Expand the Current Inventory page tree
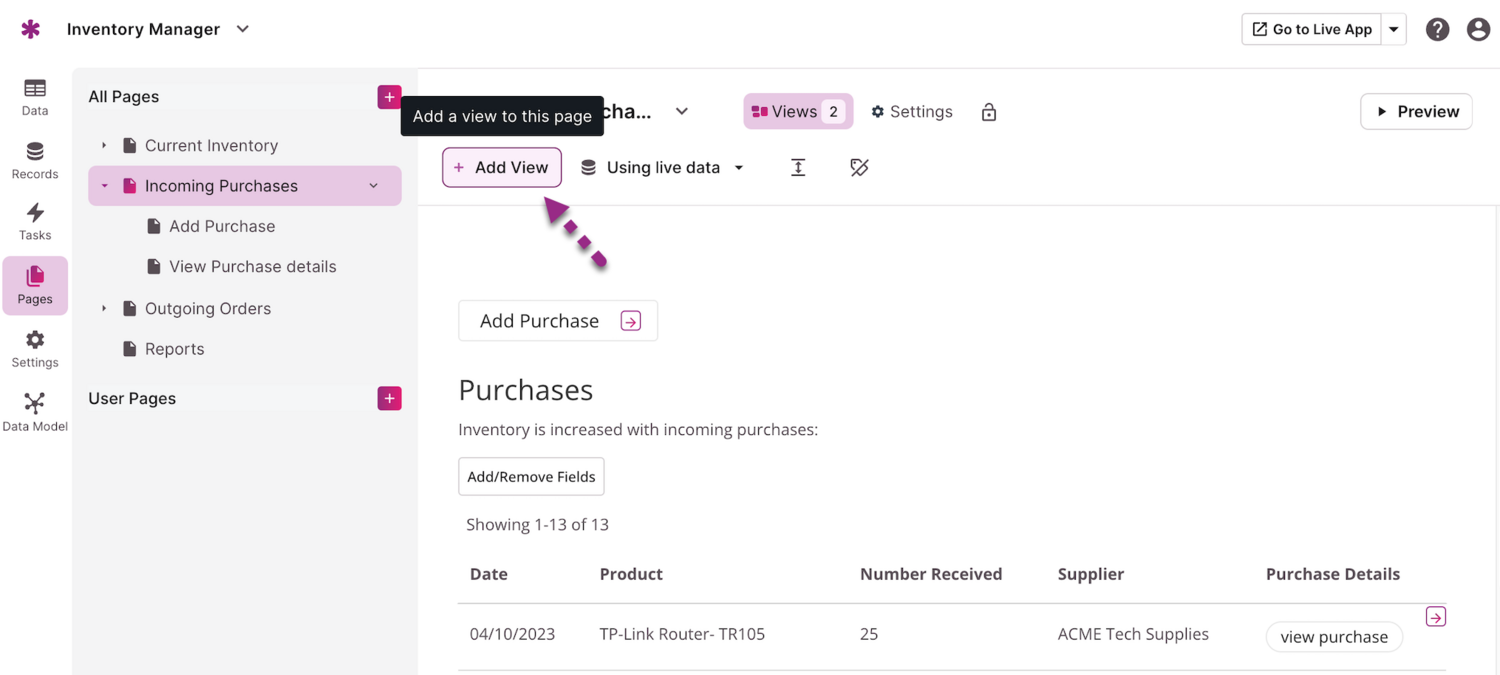Screen dimensions: 1500x675 [x=104, y=146]
